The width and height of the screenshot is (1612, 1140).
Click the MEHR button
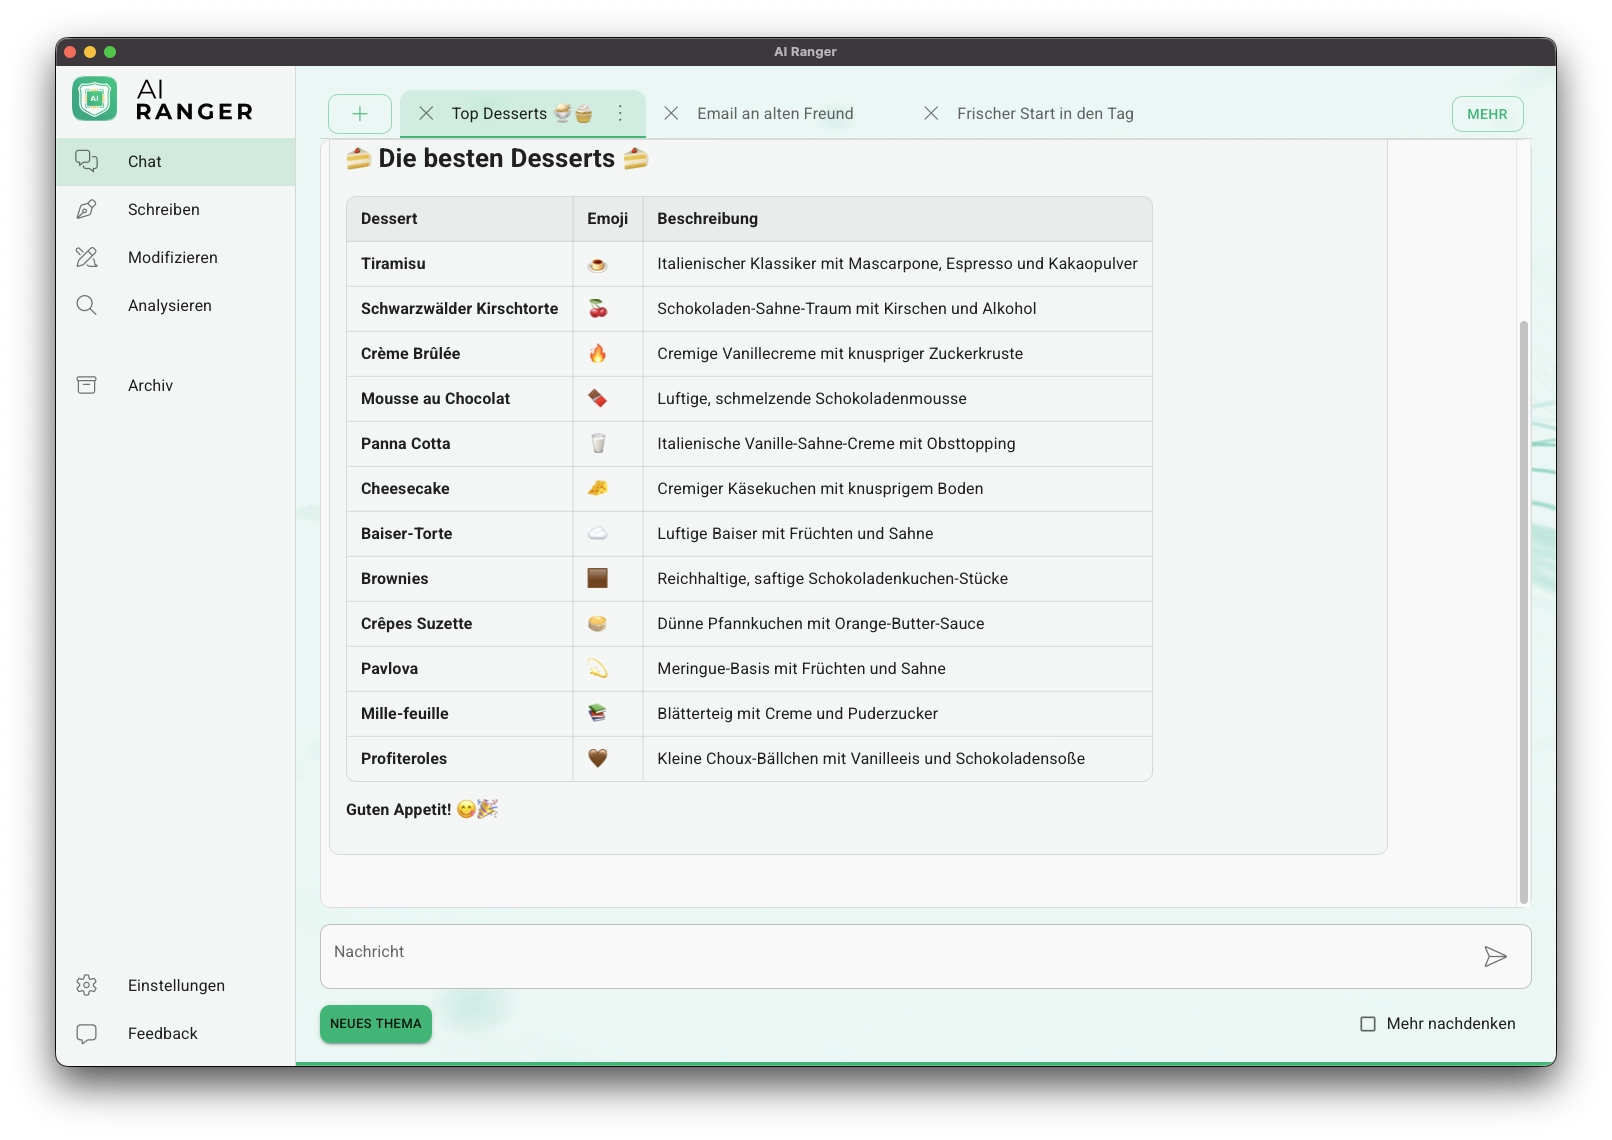(1487, 114)
